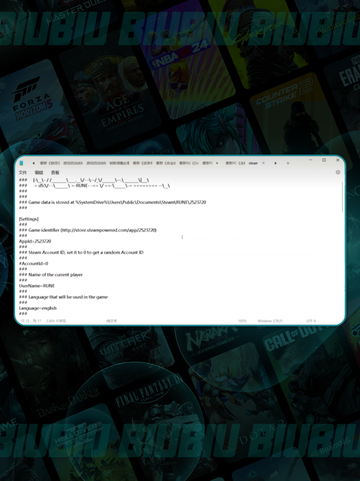Viewport: 360px width, 481px height.
Task: Click the vertical scrollbar thumb
Action: (x=342, y=197)
